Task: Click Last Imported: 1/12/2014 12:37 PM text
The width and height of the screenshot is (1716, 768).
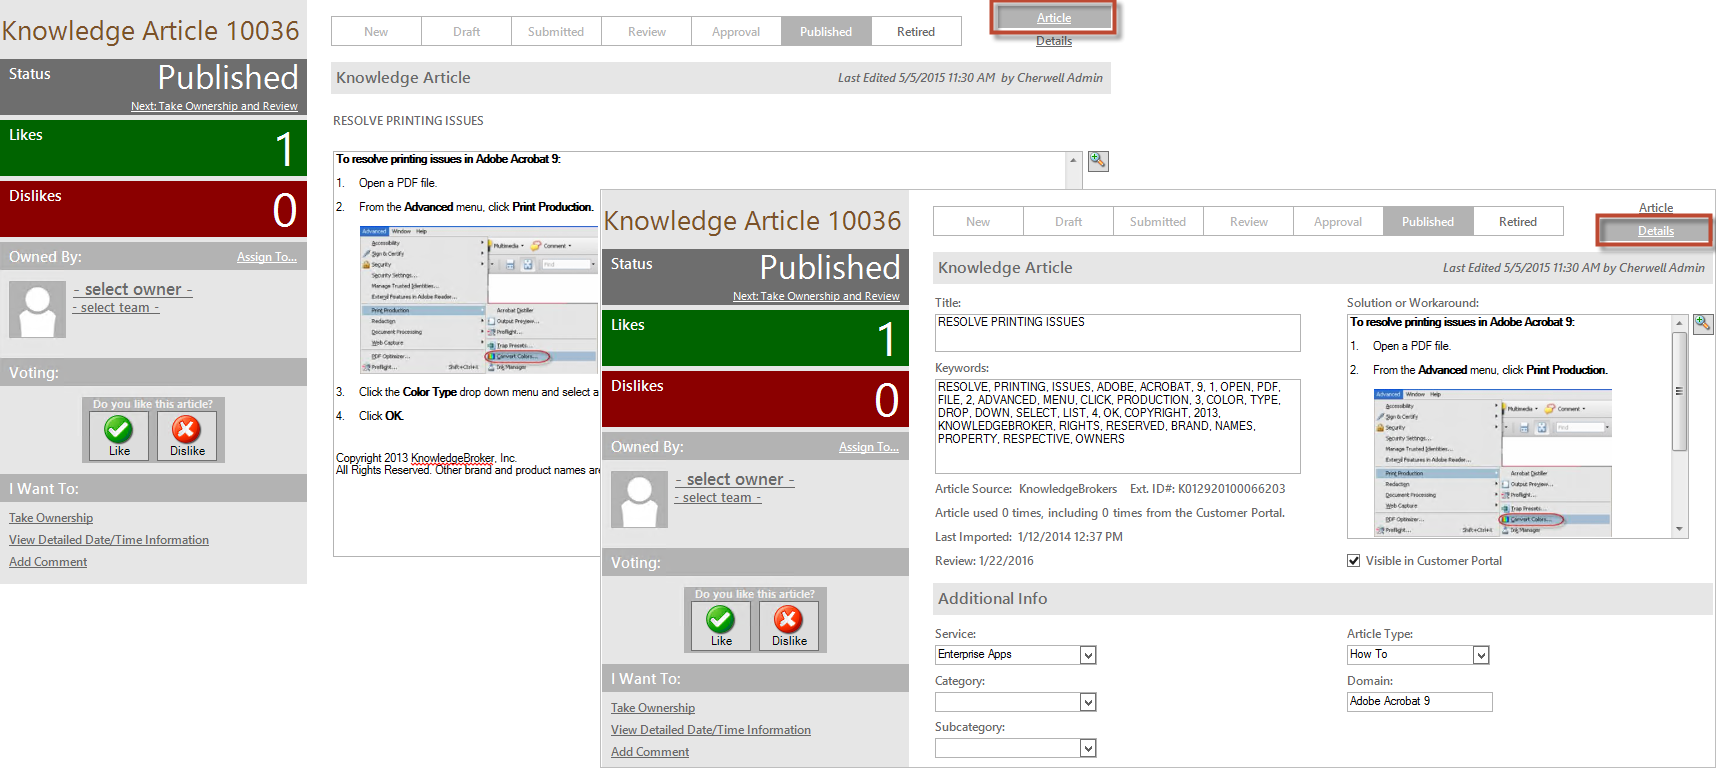Action: pos(1029,537)
